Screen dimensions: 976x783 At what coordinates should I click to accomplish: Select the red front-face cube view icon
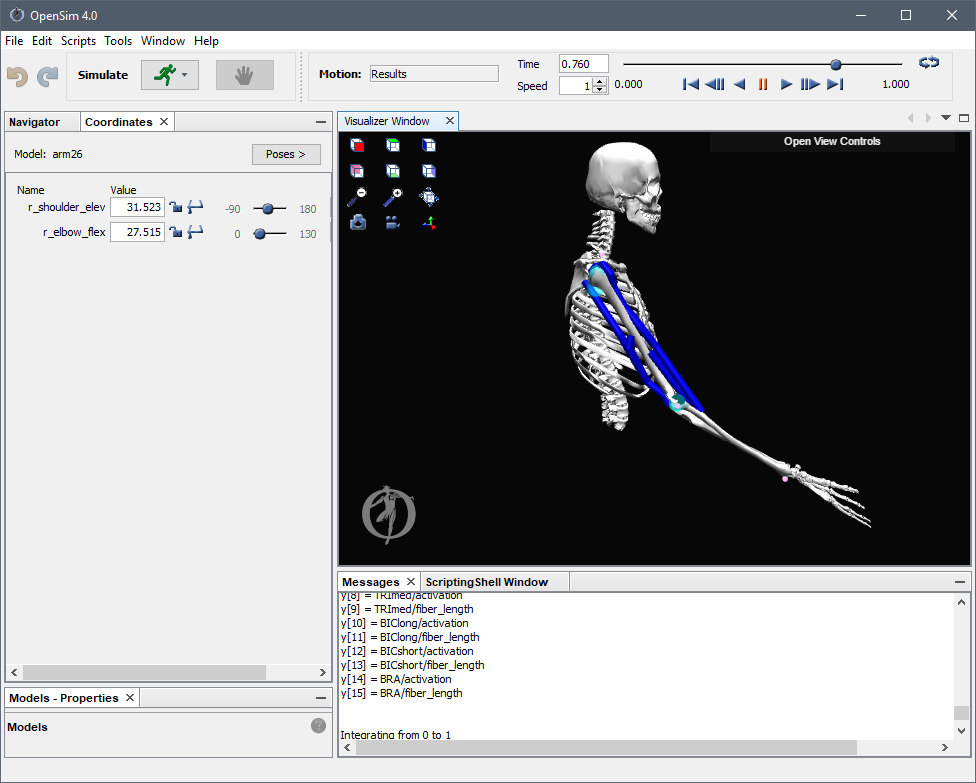(357, 145)
